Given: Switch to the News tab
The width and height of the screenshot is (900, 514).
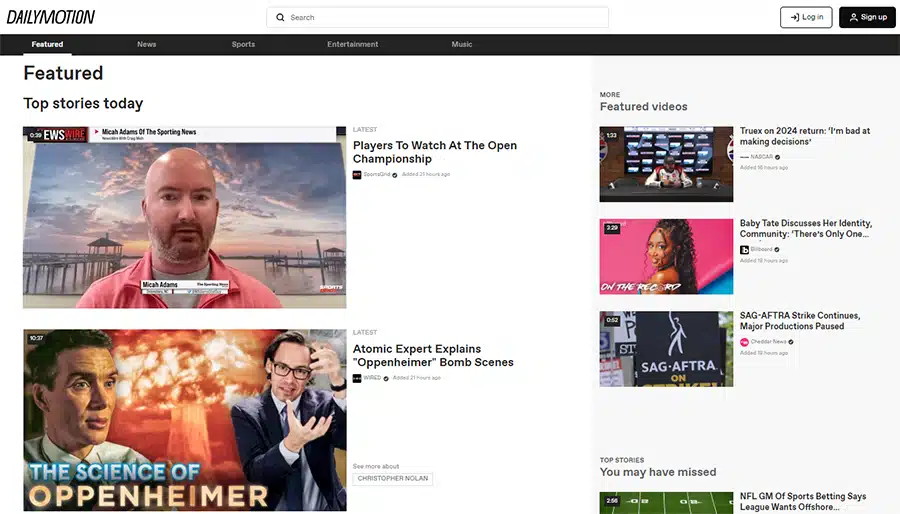Looking at the screenshot, I should click(x=146, y=44).
